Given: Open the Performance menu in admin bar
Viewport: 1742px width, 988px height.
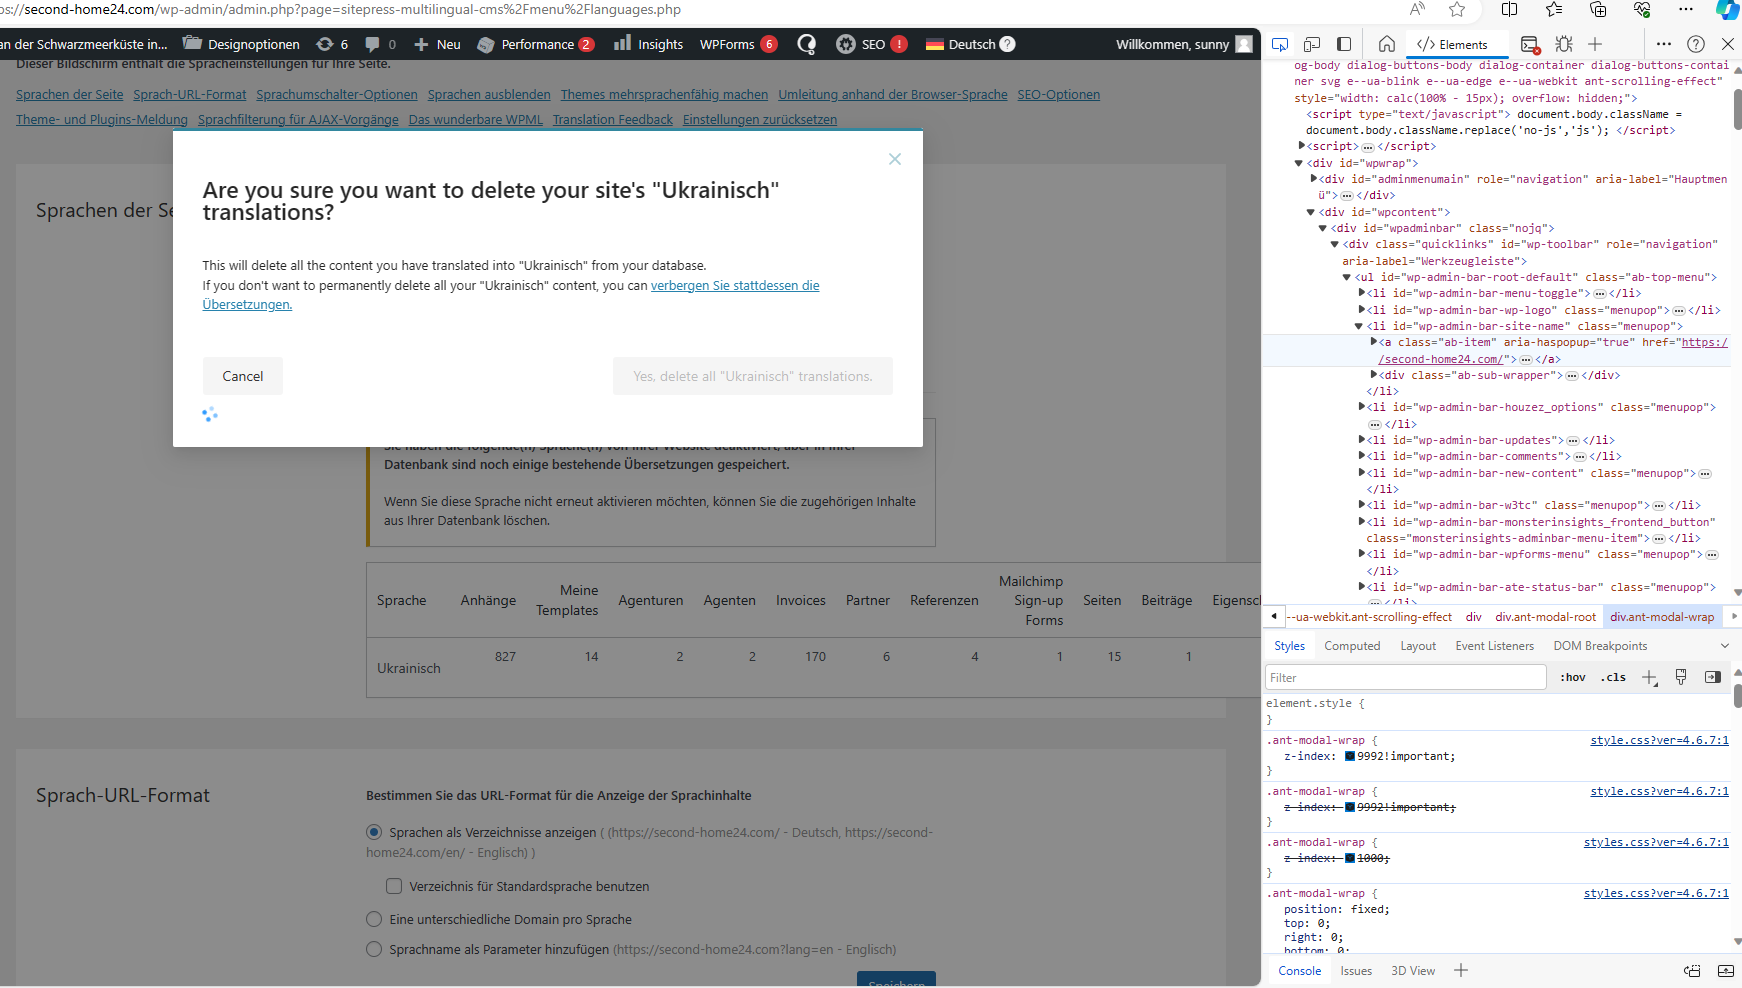Looking at the screenshot, I should [x=536, y=44].
